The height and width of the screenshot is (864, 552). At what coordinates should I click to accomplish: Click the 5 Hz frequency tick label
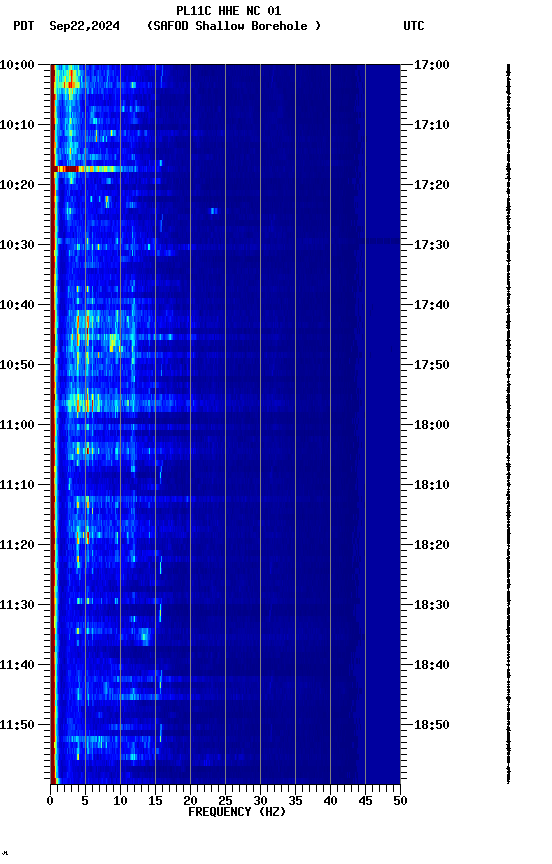(x=85, y=801)
